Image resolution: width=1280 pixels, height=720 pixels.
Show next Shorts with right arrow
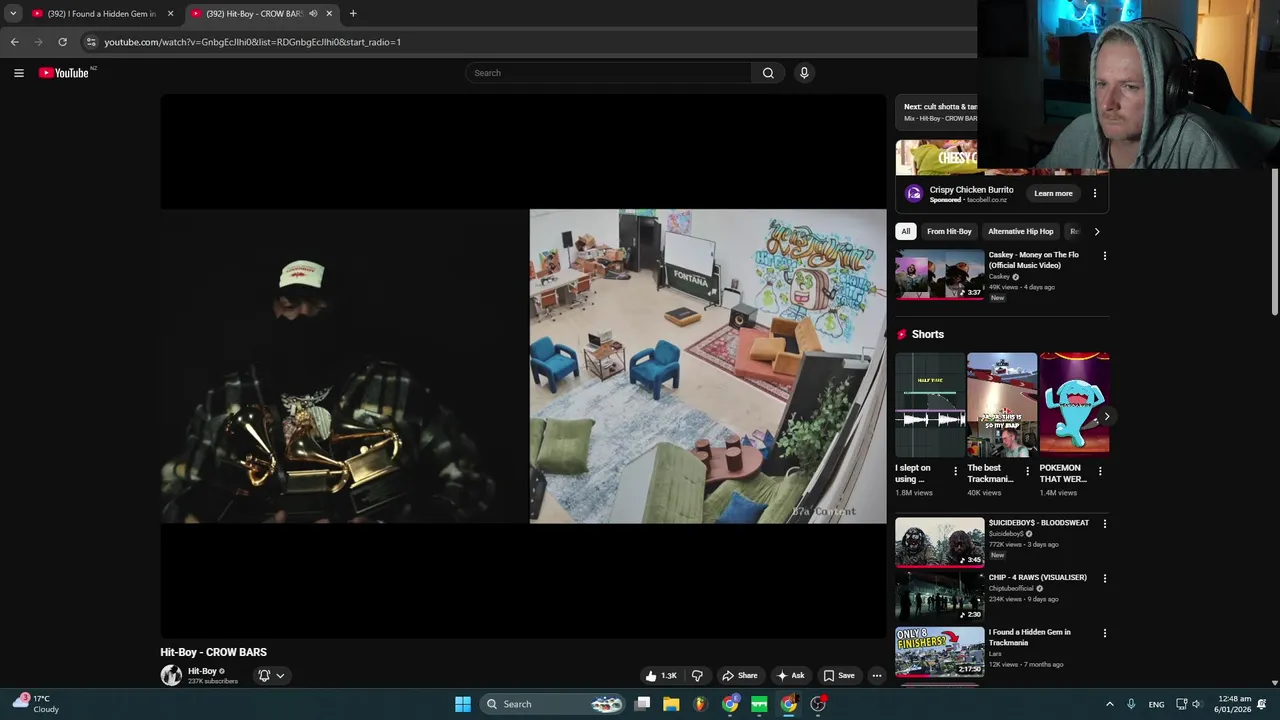pyautogui.click(x=1106, y=416)
